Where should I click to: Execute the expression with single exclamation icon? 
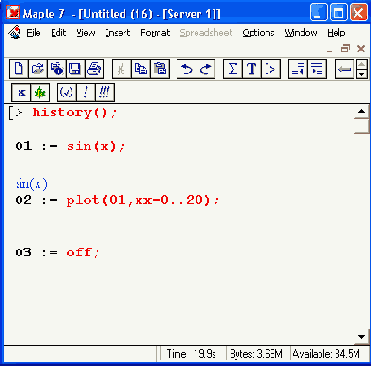[x=86, y=92]
